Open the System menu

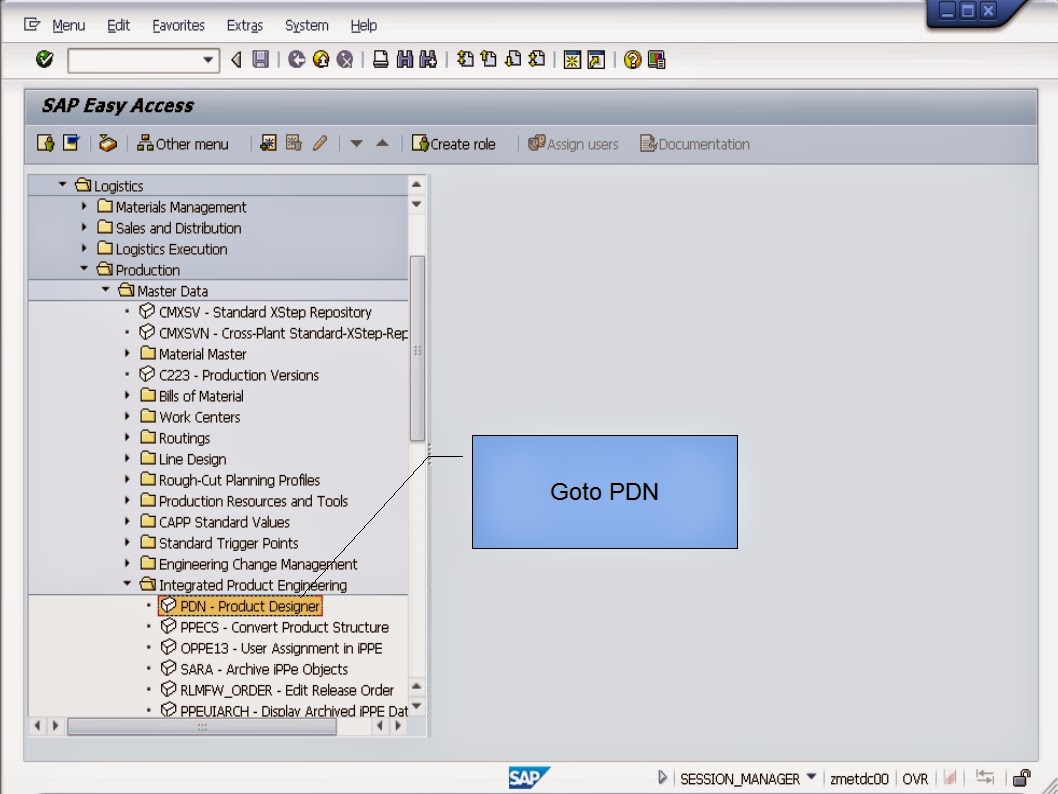[306, 25]
